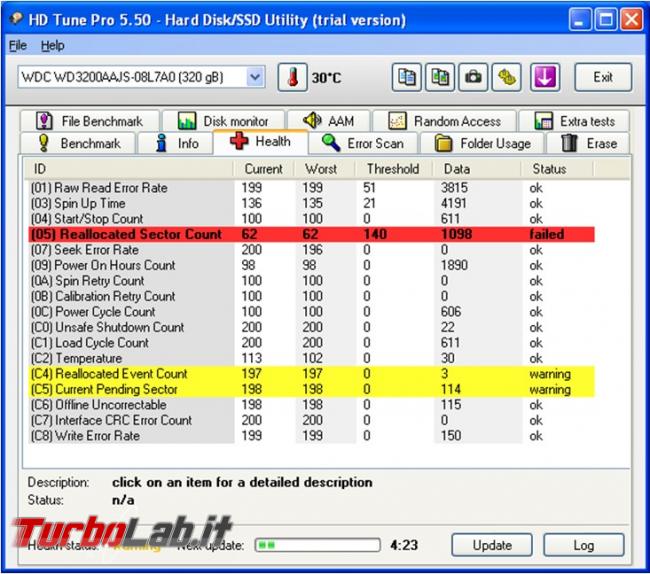The height and width of the screenshot is (574, 650).
Task: Switch to the Random Access tab
Action: 444,121
